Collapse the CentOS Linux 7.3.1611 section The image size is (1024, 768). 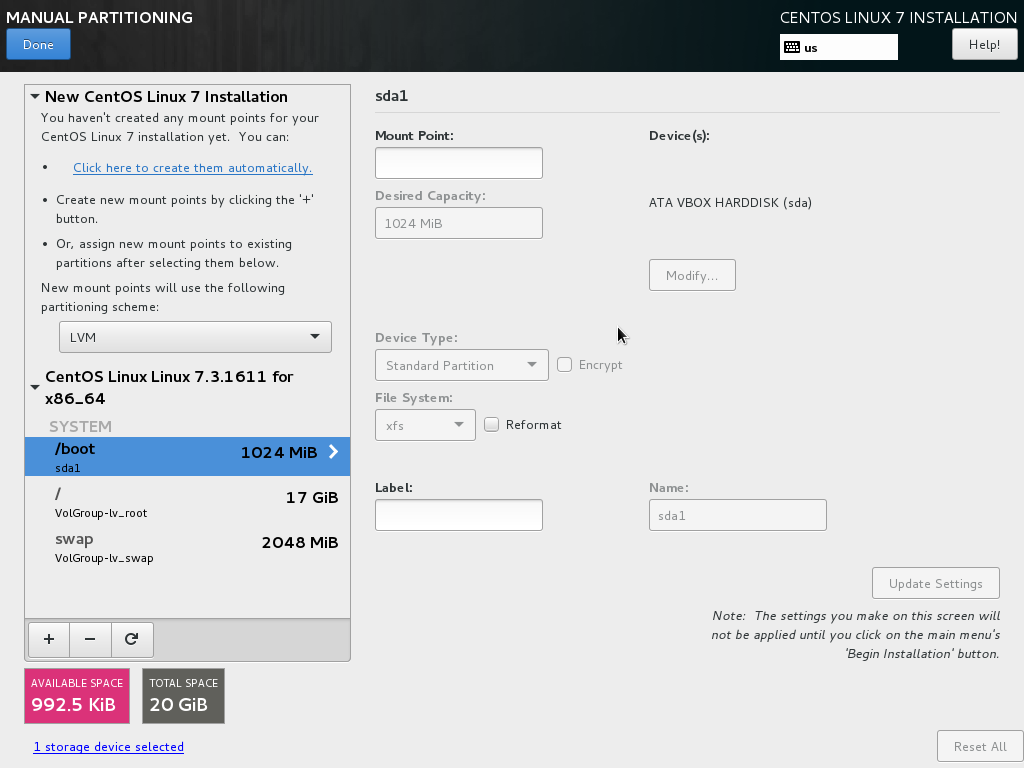35,387
